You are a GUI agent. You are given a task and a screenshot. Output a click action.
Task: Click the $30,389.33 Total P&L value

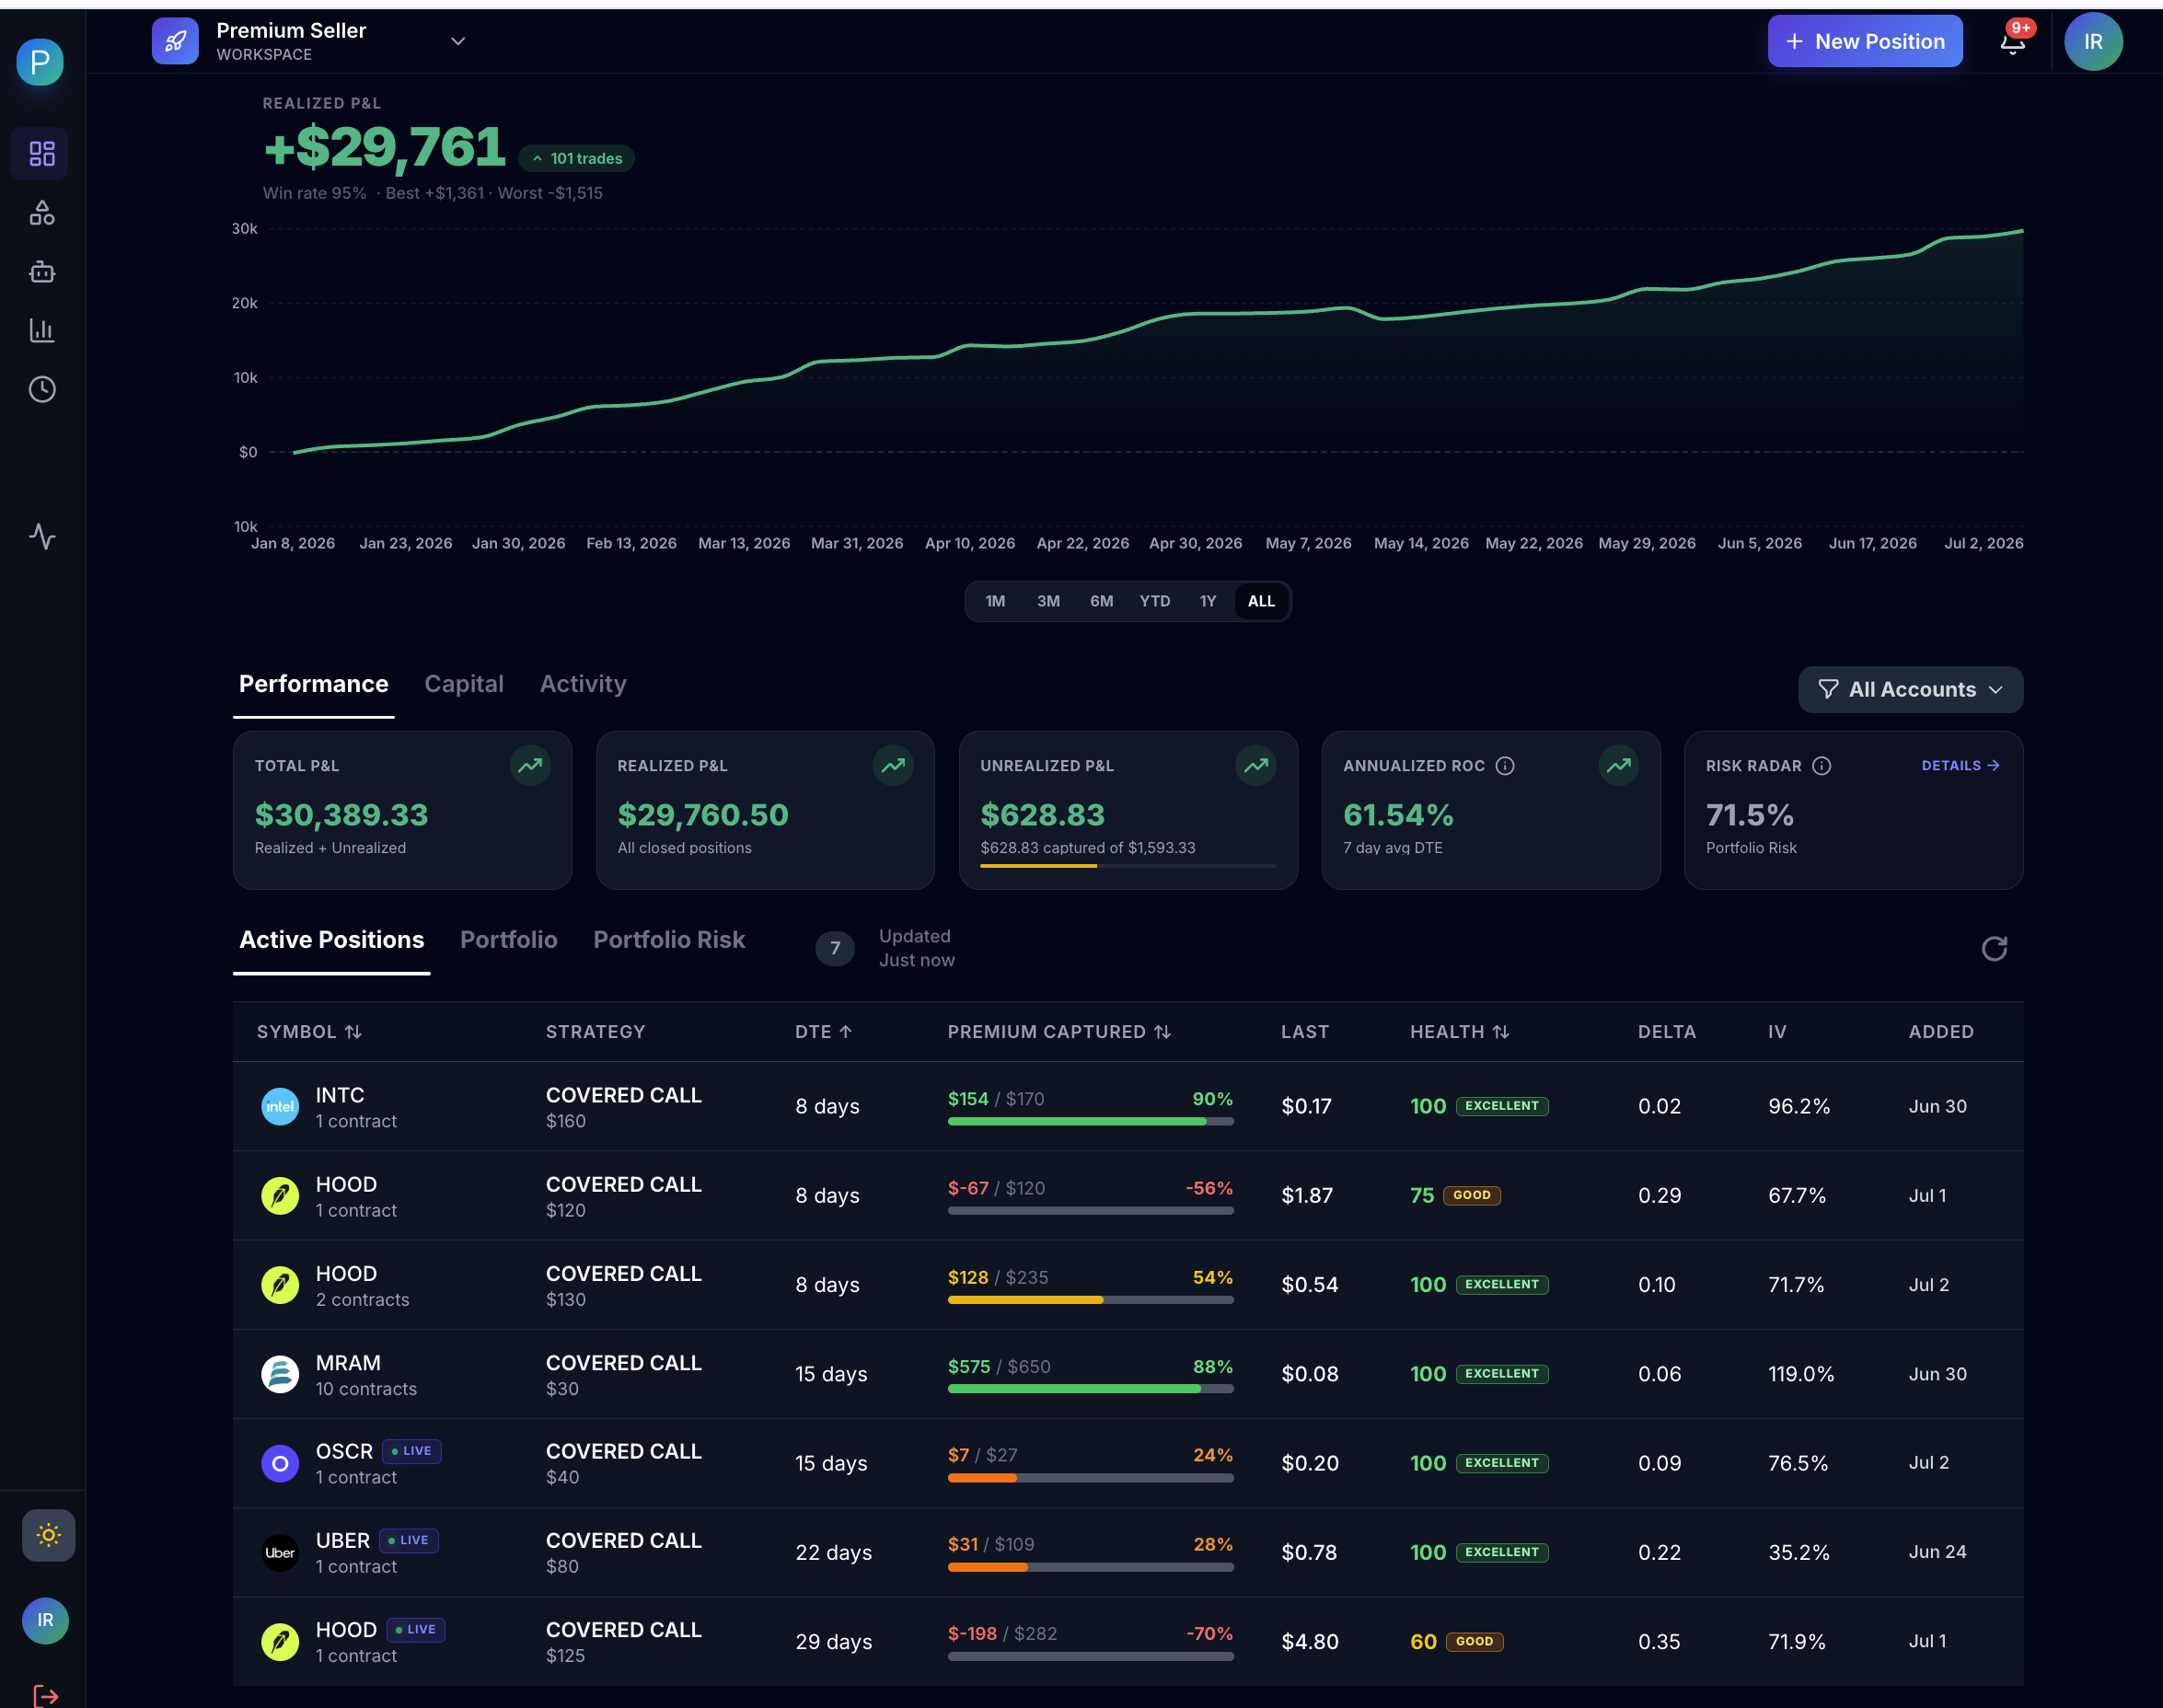341,815
